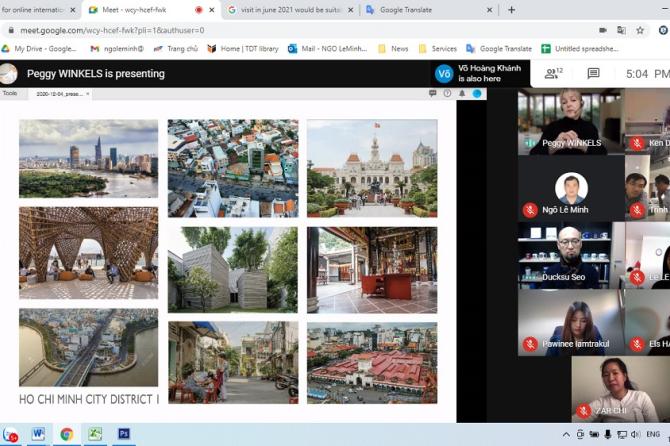Bookmark this page with star icon

click(640, 30)
